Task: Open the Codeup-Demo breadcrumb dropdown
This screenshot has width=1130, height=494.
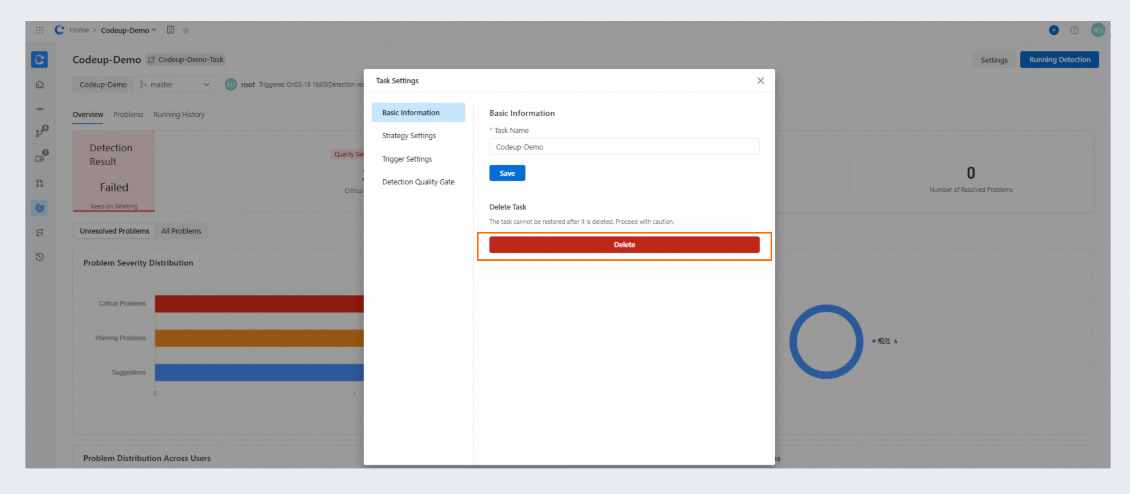Action: pyautogui.click(x=129, y=30)
